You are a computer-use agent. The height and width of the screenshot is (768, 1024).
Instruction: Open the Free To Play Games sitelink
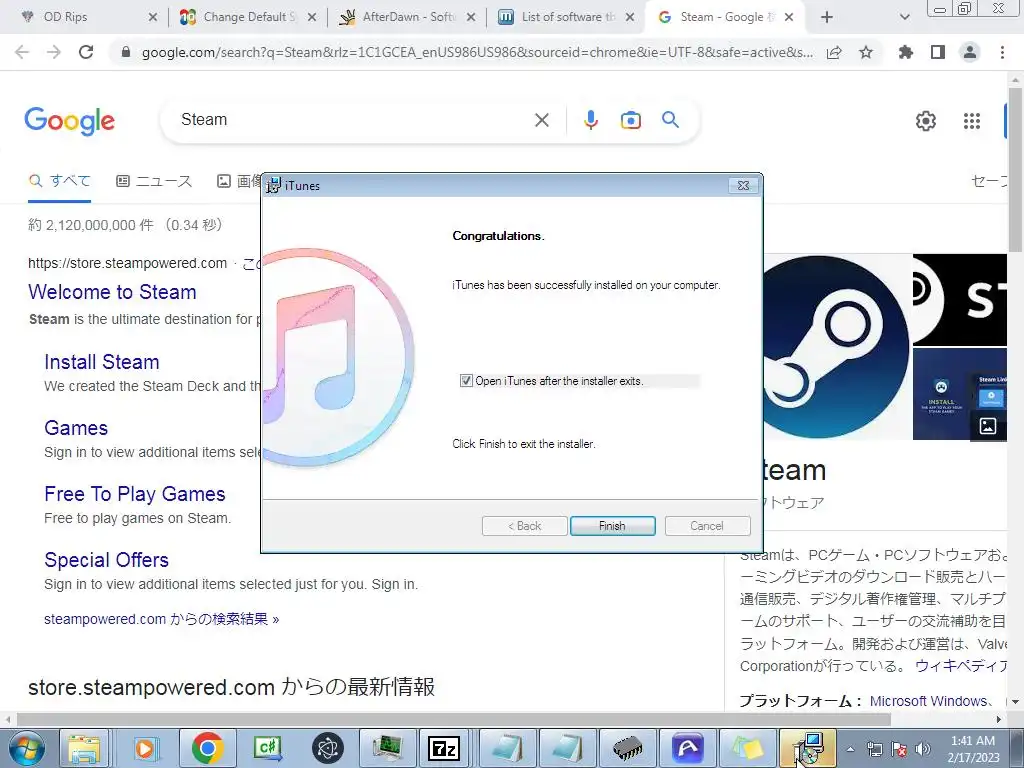(135, 494)
